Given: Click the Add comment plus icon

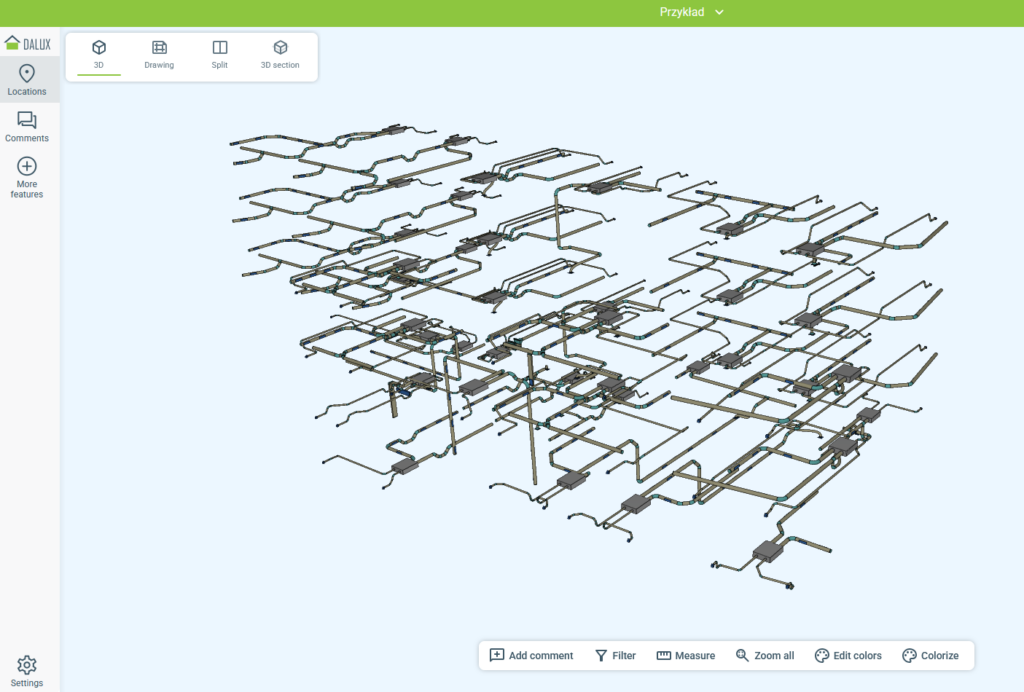Looking at the screenshot, I should coord(497,655).
